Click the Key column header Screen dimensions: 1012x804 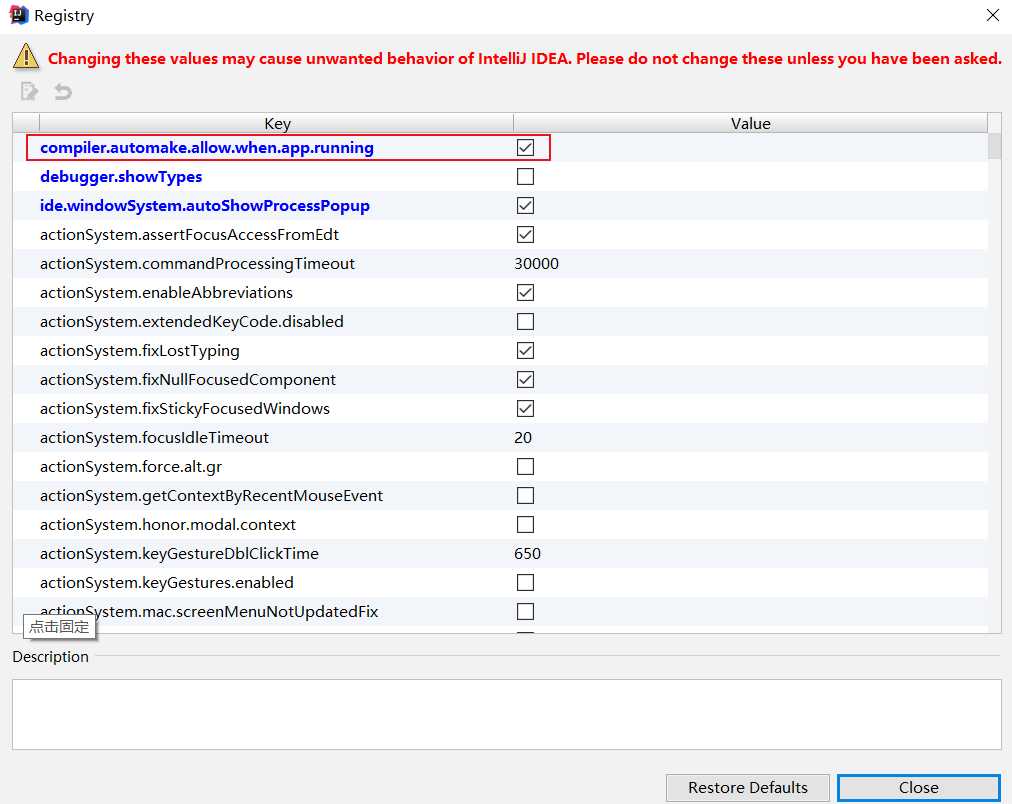point(277,123)
